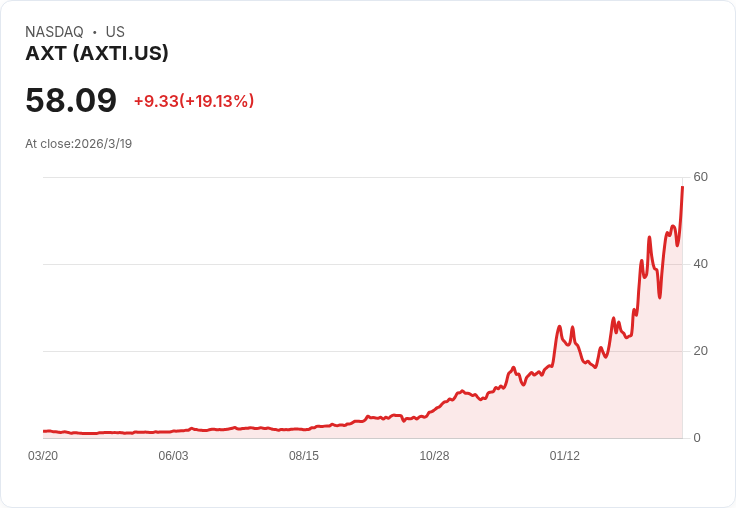Click the 01/12 date axis label
The image size is (736, 508).
[x=565, y=456]
